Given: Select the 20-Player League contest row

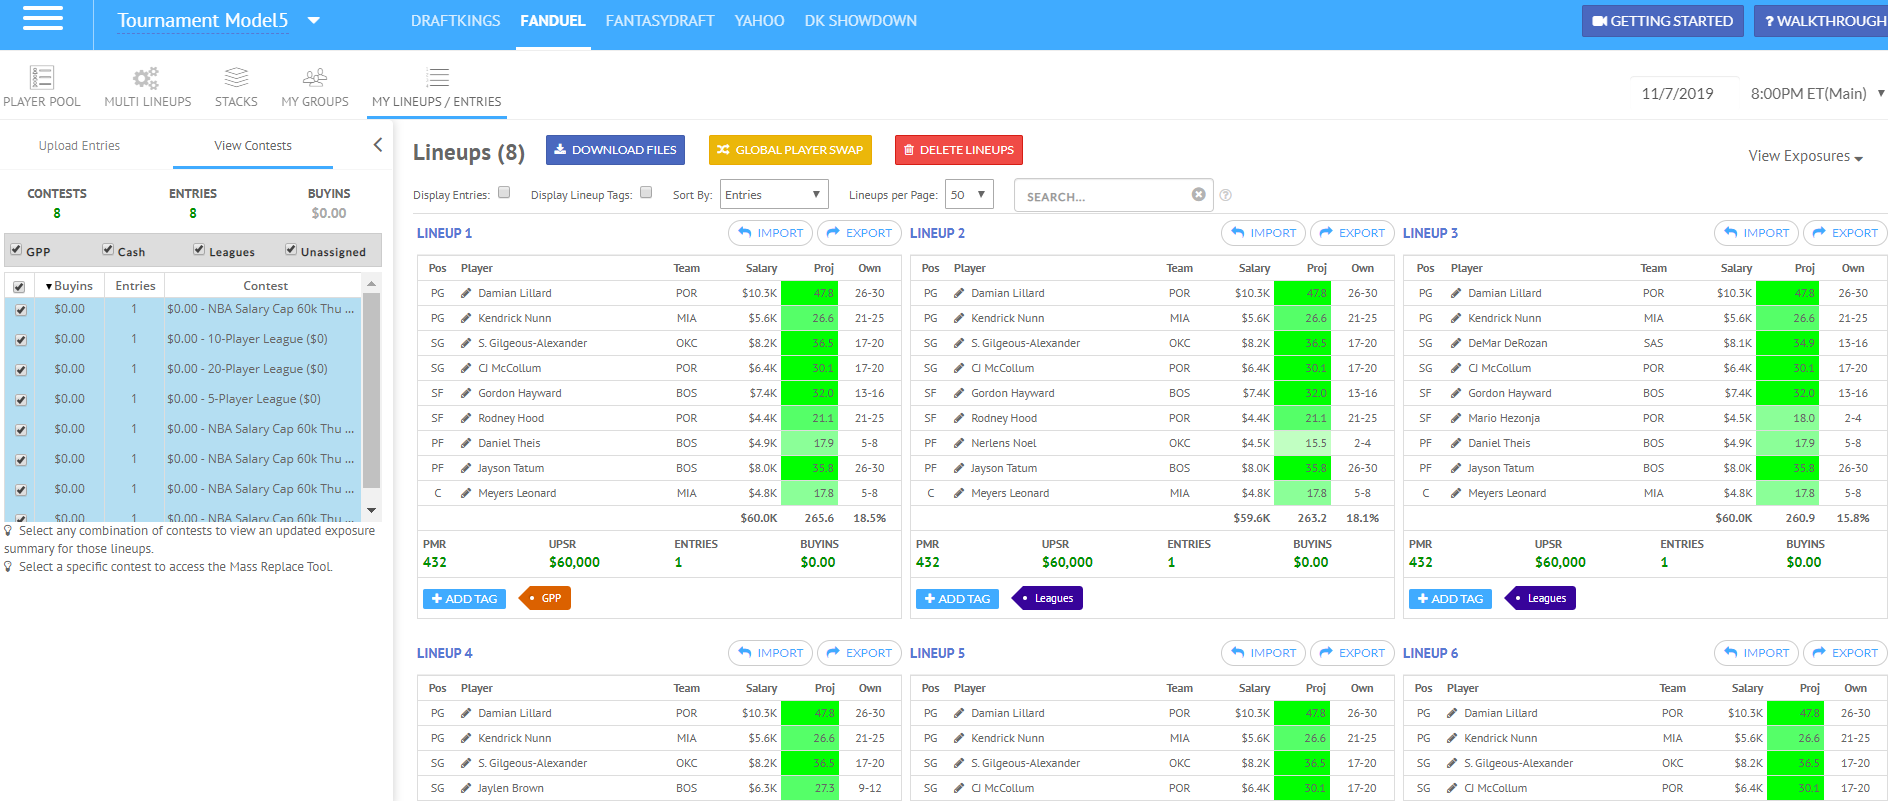Looking at the screenshot, I should tap(183, 369).
